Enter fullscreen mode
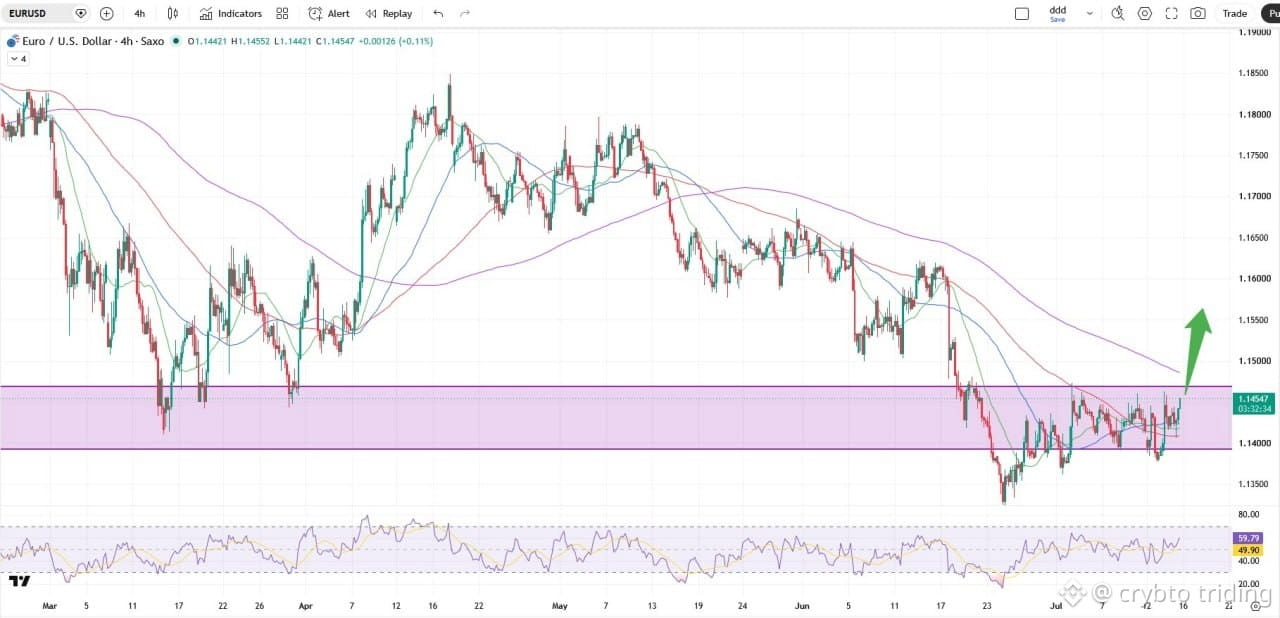This screenshot has width=1280, height=618. (x=1171, y=13)
